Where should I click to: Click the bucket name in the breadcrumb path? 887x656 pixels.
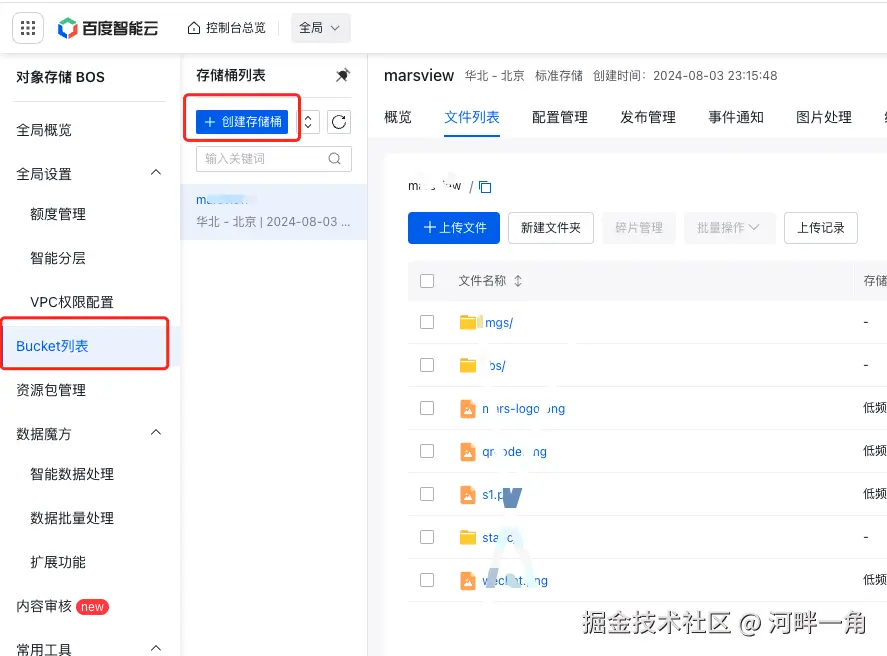pos(434,185)
